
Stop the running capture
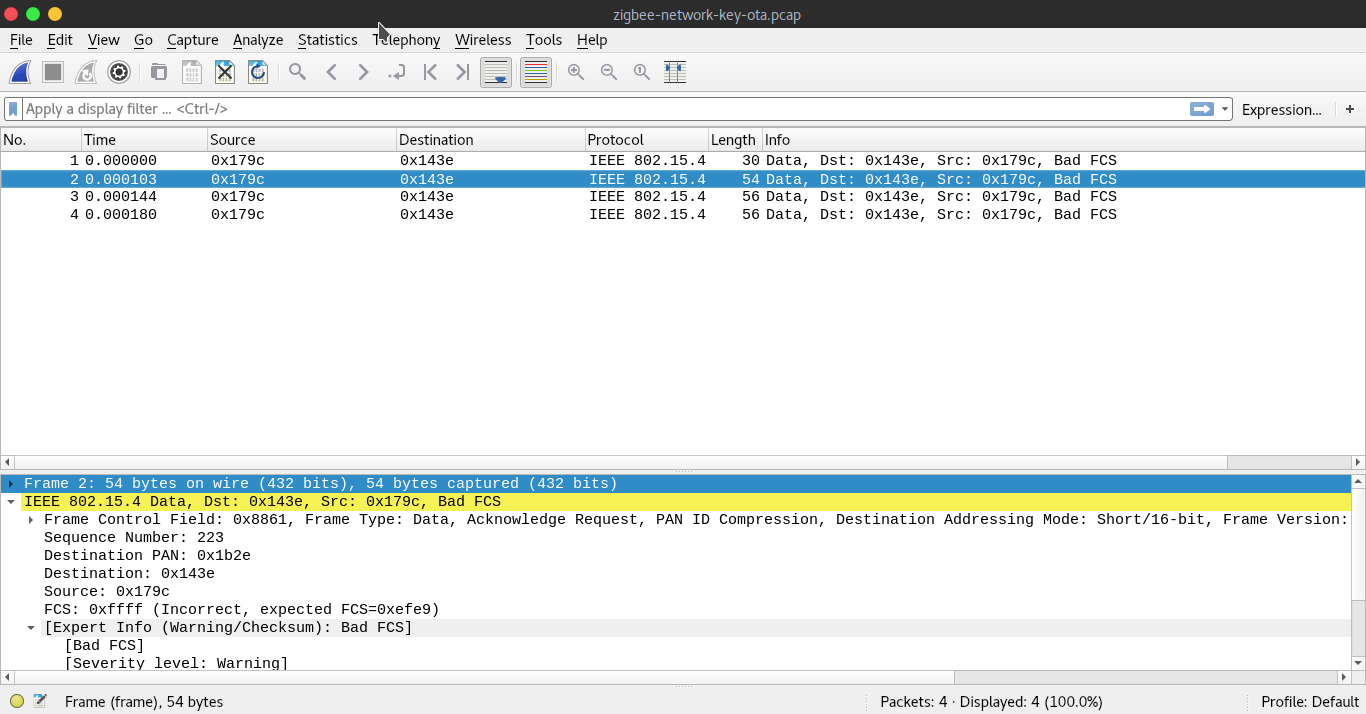tap(54, 72)
